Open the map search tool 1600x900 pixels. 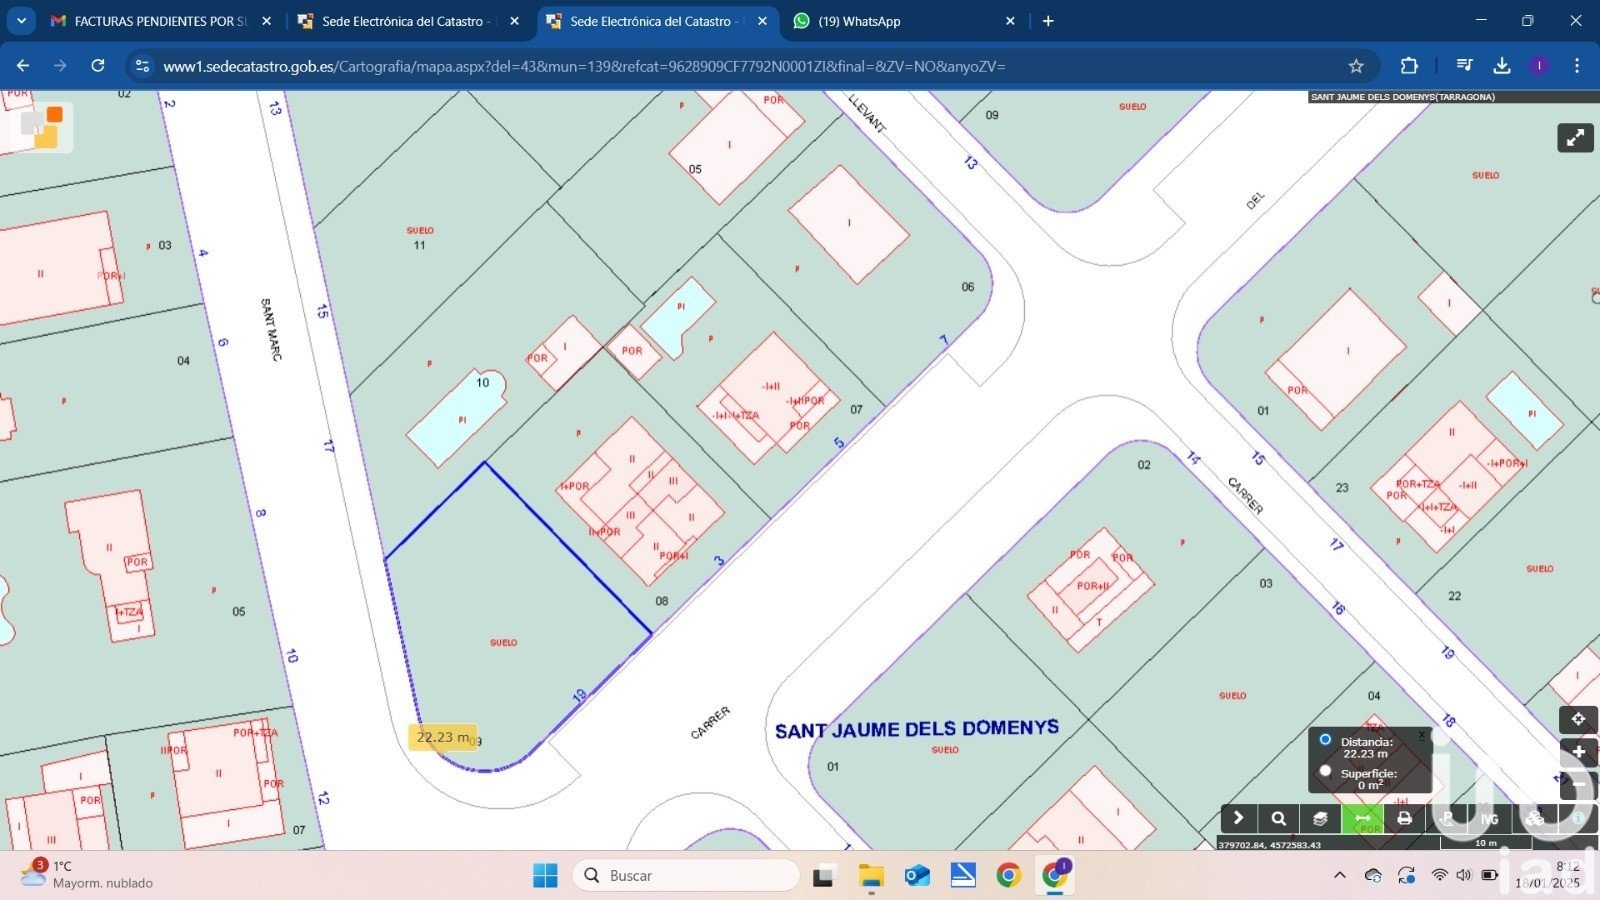(x=1278, y=818)
